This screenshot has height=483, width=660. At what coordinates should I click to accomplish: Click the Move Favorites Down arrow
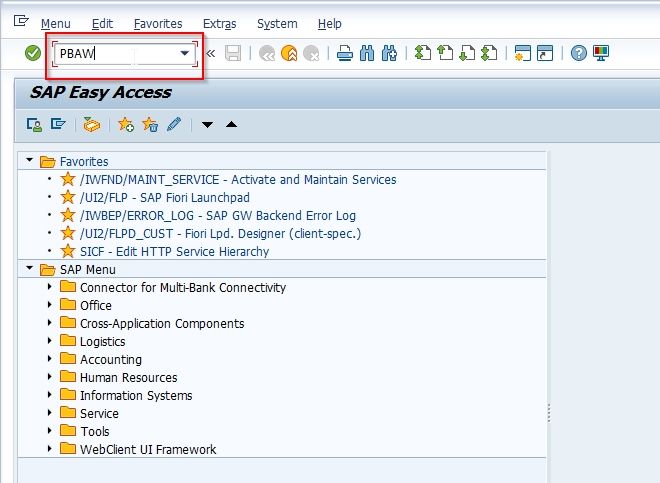click(x=207, y=125)
